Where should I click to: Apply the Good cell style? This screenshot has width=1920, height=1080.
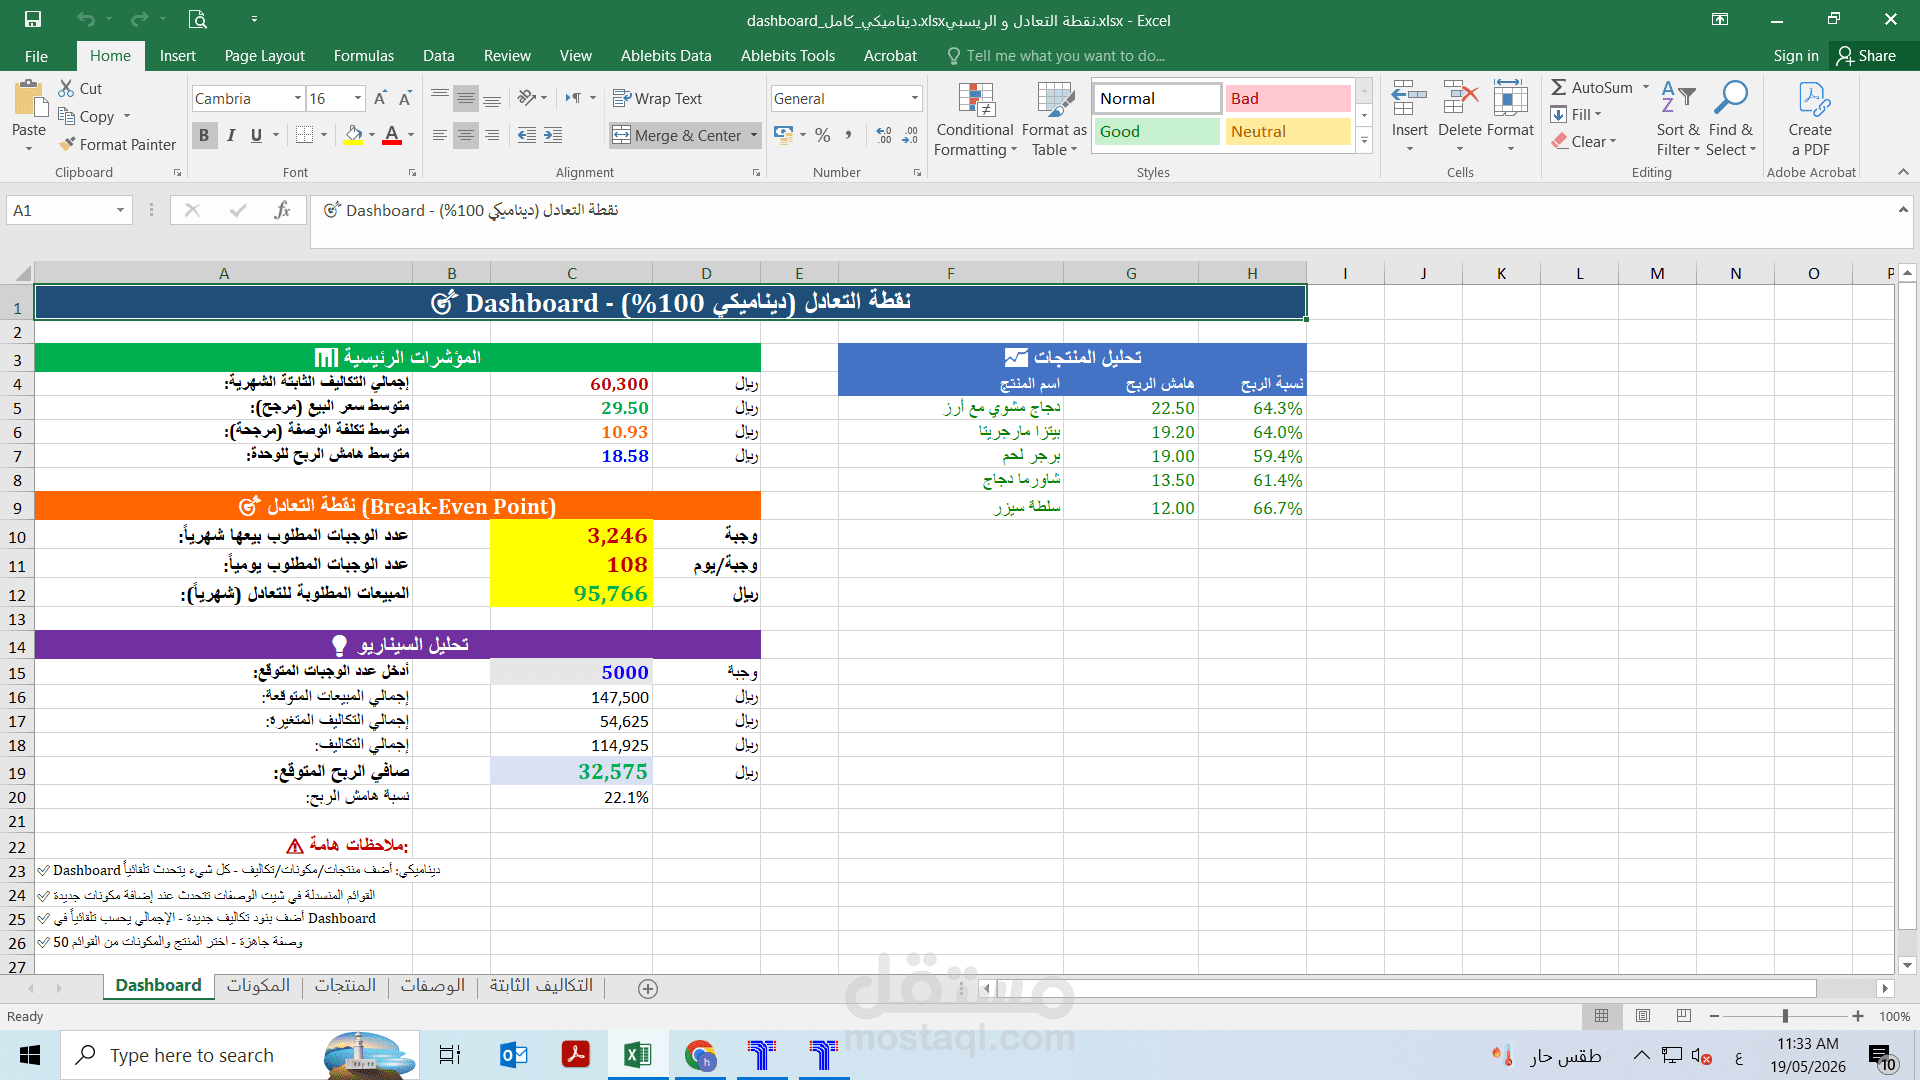click(x=1157, y=131)
